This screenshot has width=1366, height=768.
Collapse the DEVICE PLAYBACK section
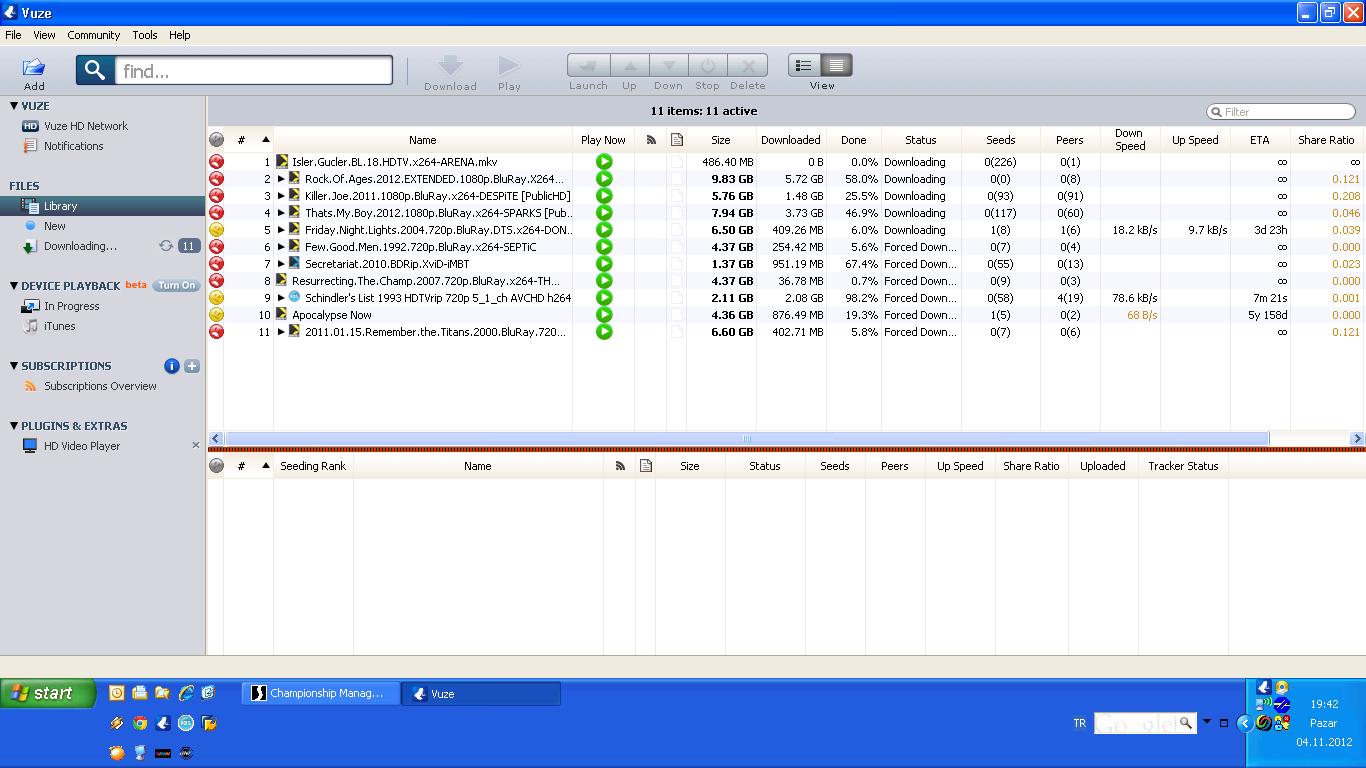14,285
